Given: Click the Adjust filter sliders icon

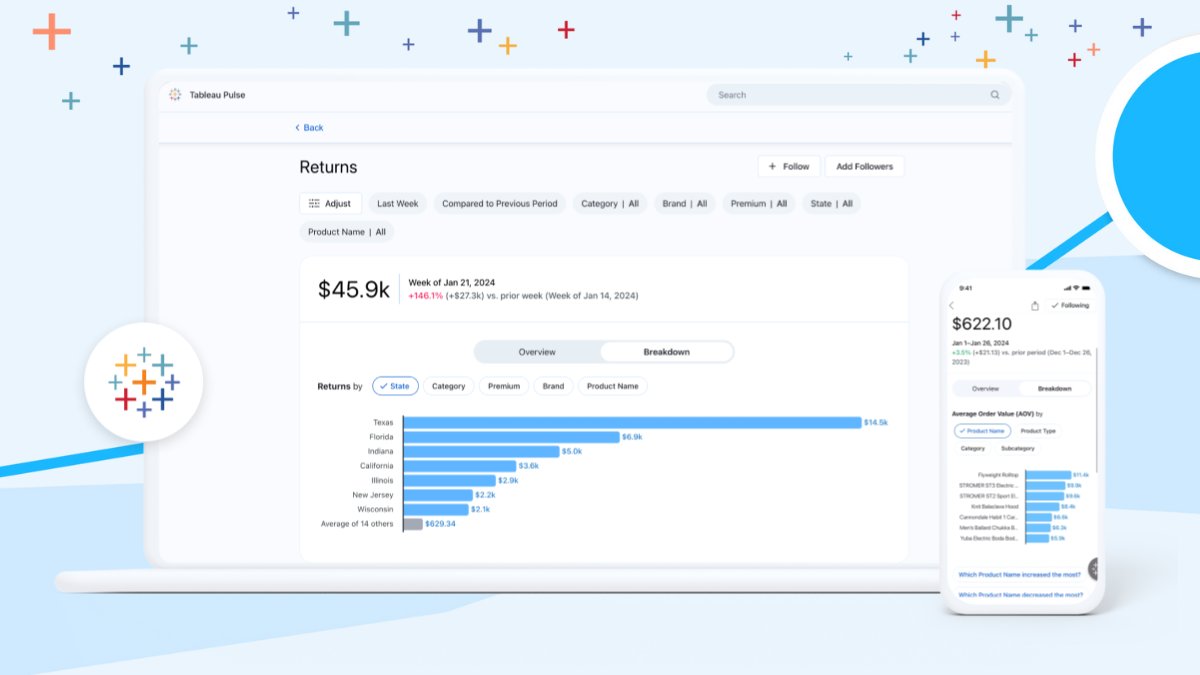Looking at the screenshot, I should [314, 203].
